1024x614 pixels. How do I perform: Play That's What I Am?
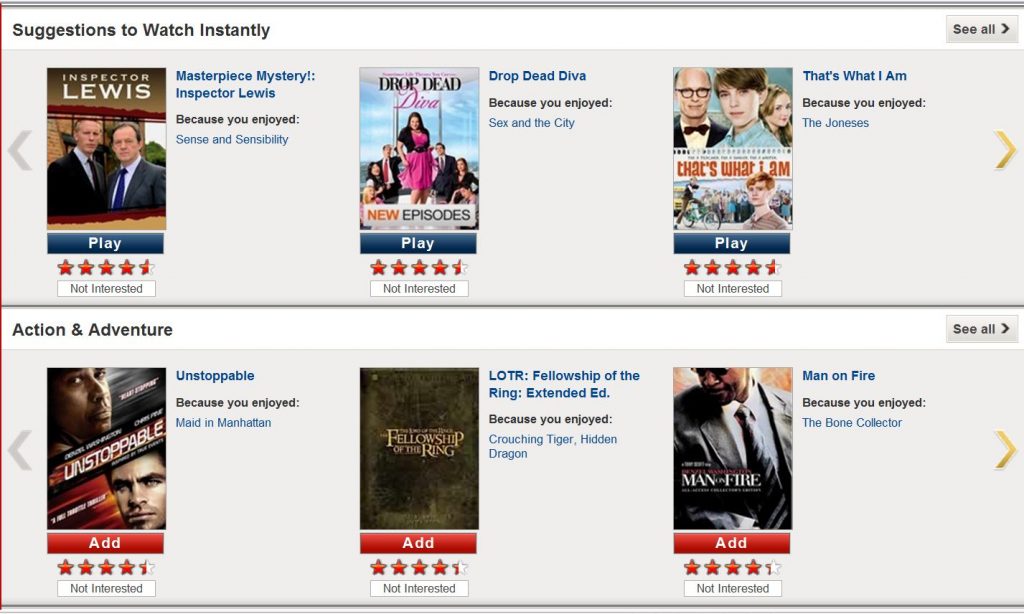tap(731, 244)
